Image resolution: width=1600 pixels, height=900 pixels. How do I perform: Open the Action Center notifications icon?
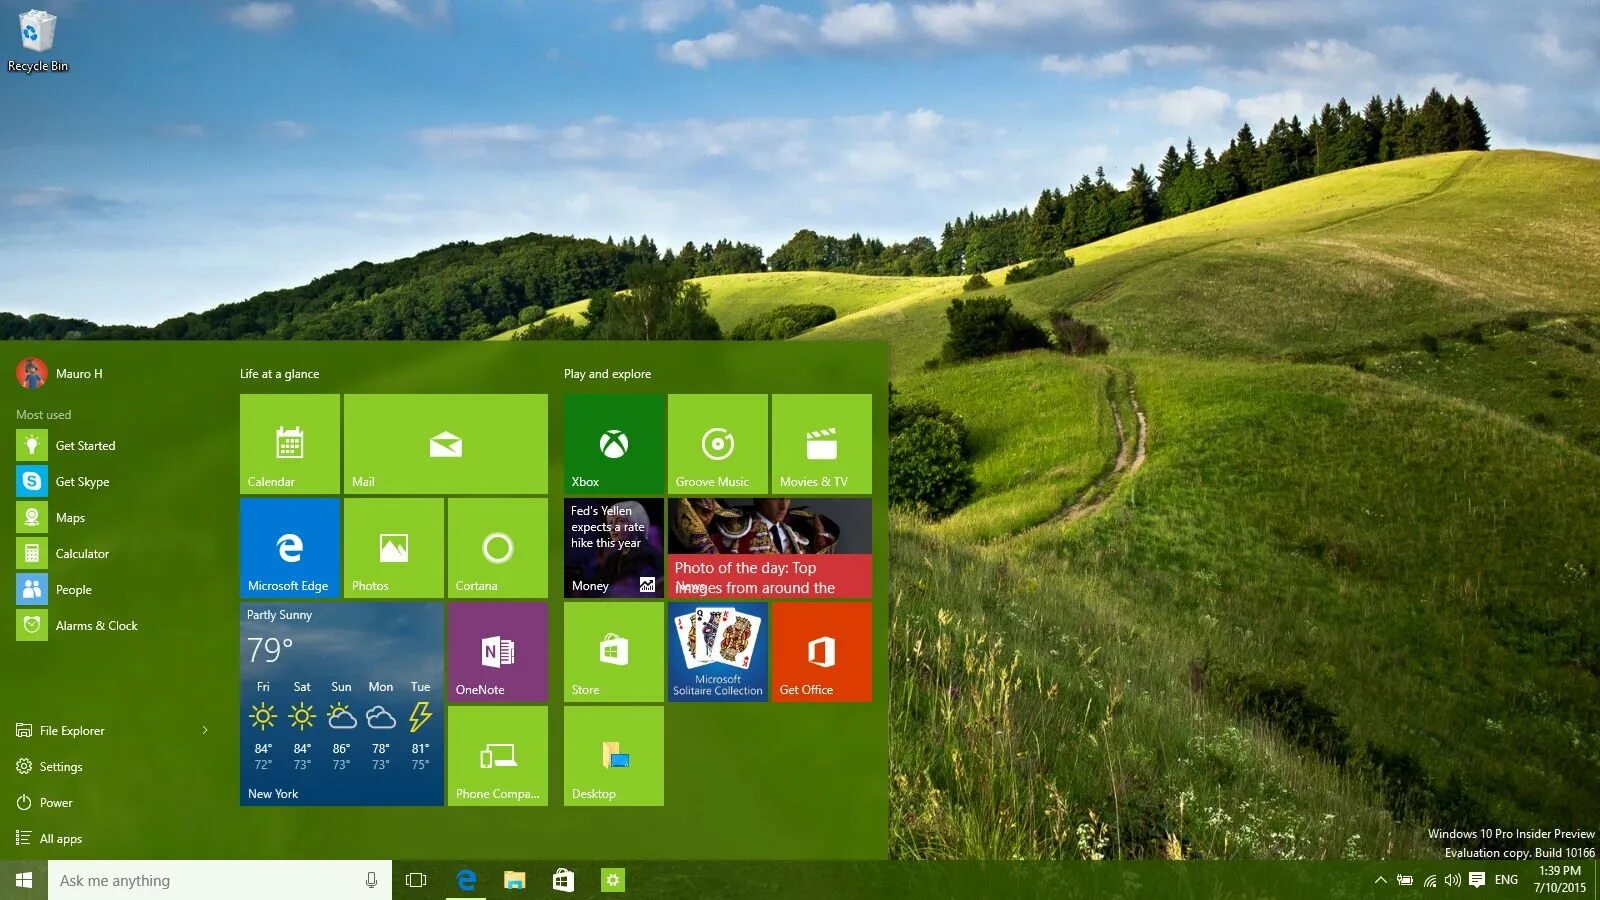(1477, 880)
